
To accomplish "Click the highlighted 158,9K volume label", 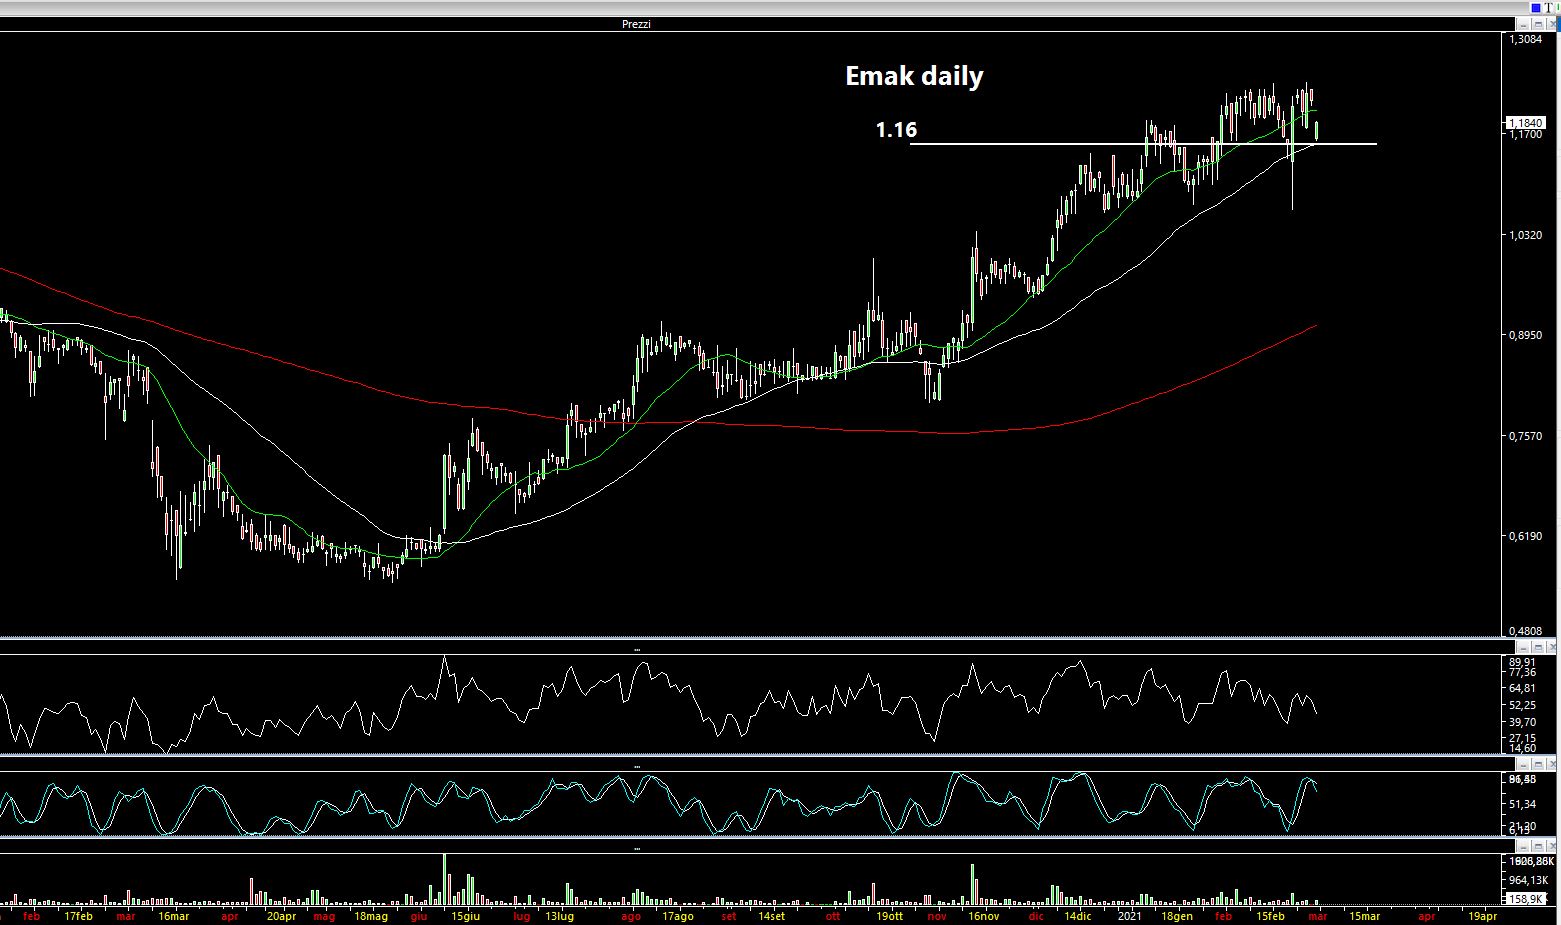I will [1526, 899].
